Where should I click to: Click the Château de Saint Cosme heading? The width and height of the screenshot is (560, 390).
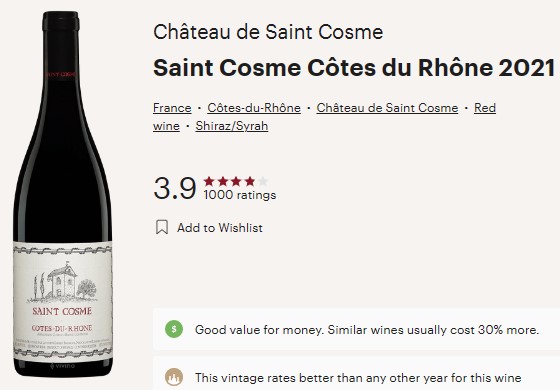[x=268, y=32]
